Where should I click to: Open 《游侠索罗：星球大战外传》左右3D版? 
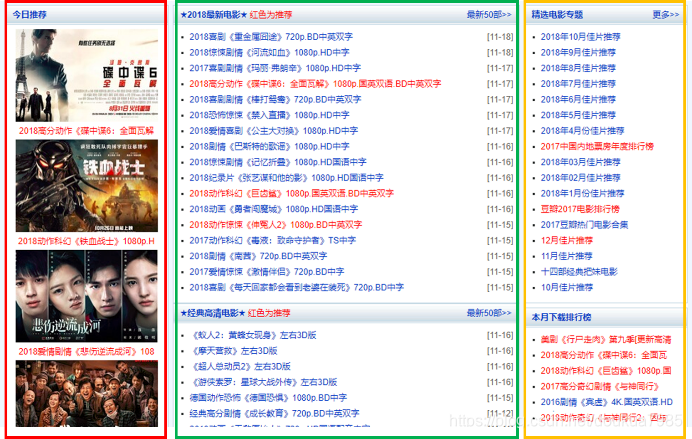tap(263, 383)
